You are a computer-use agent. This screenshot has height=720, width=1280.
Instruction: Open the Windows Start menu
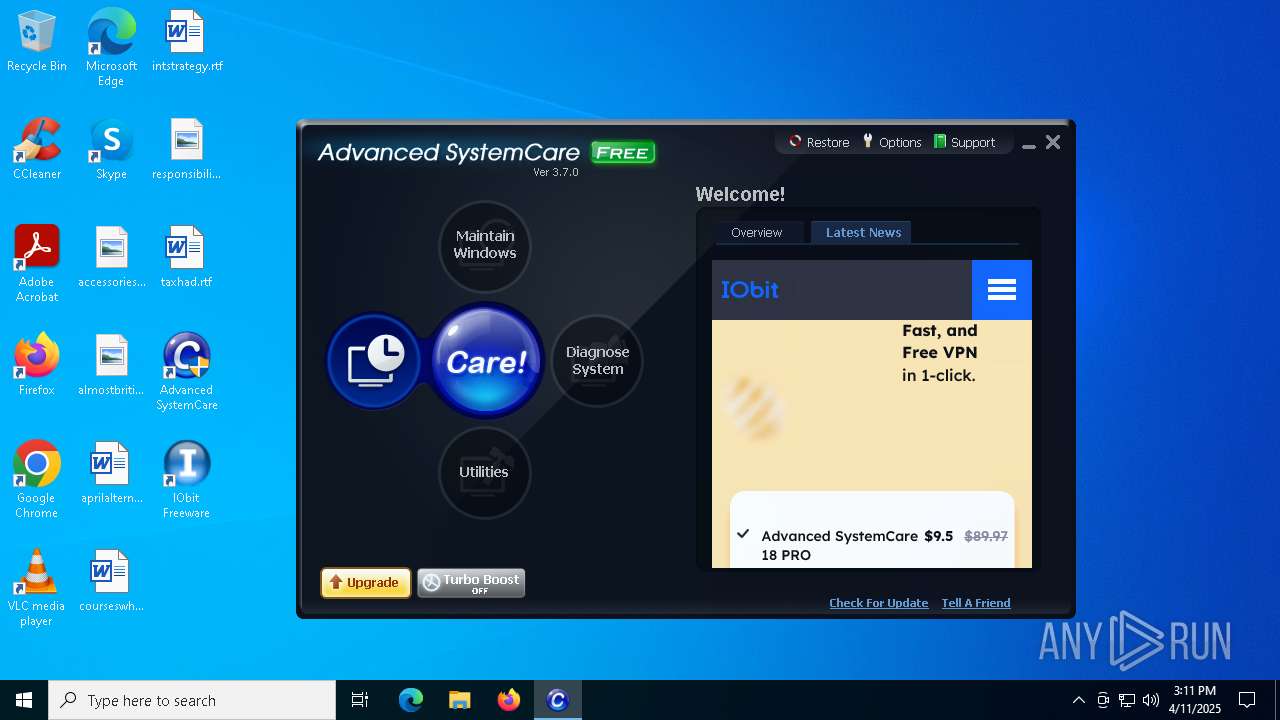24,700
